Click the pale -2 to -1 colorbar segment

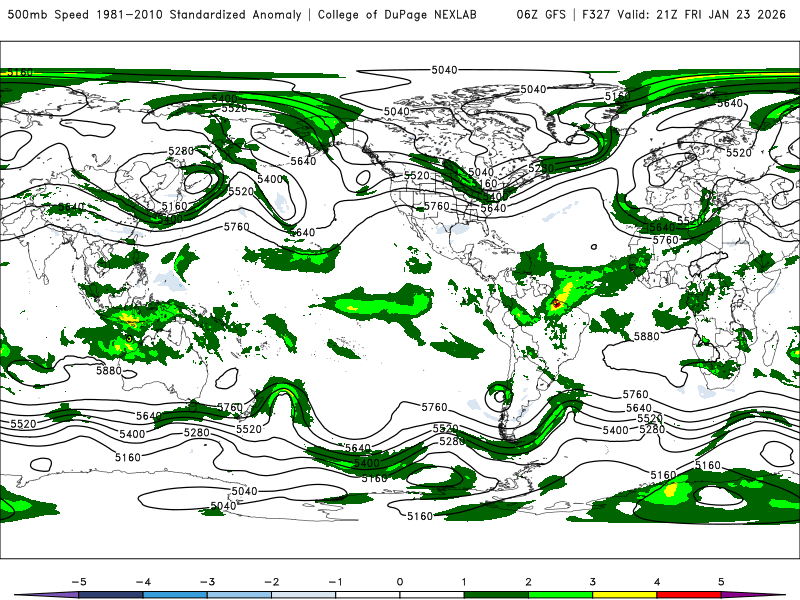[304, 595]
